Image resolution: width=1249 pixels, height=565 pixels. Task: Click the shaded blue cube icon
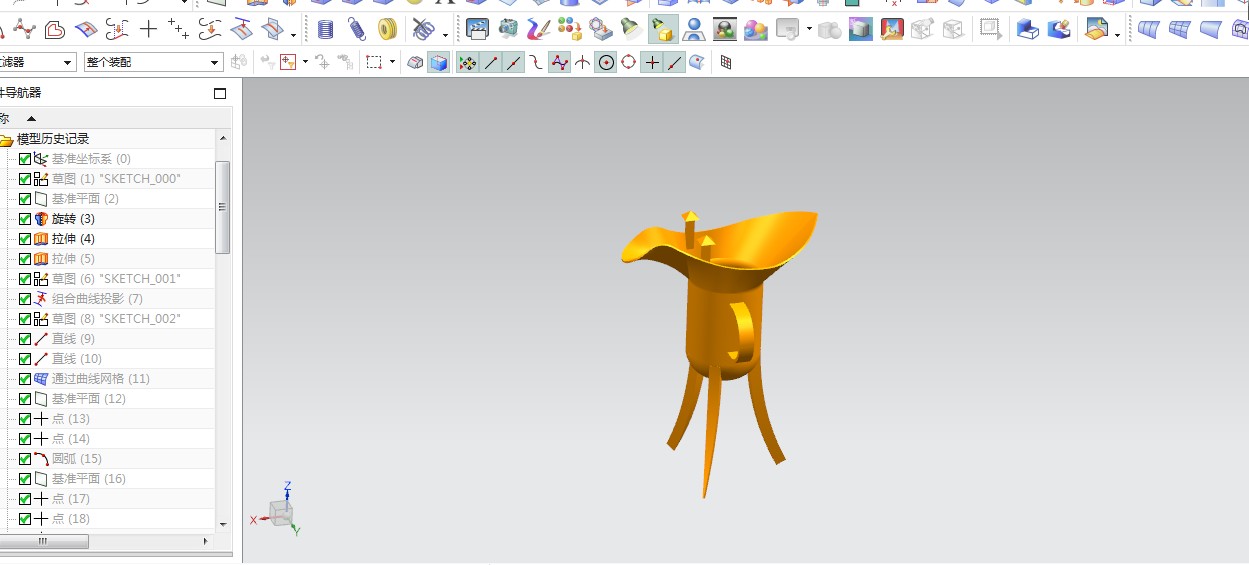(438, 63)
